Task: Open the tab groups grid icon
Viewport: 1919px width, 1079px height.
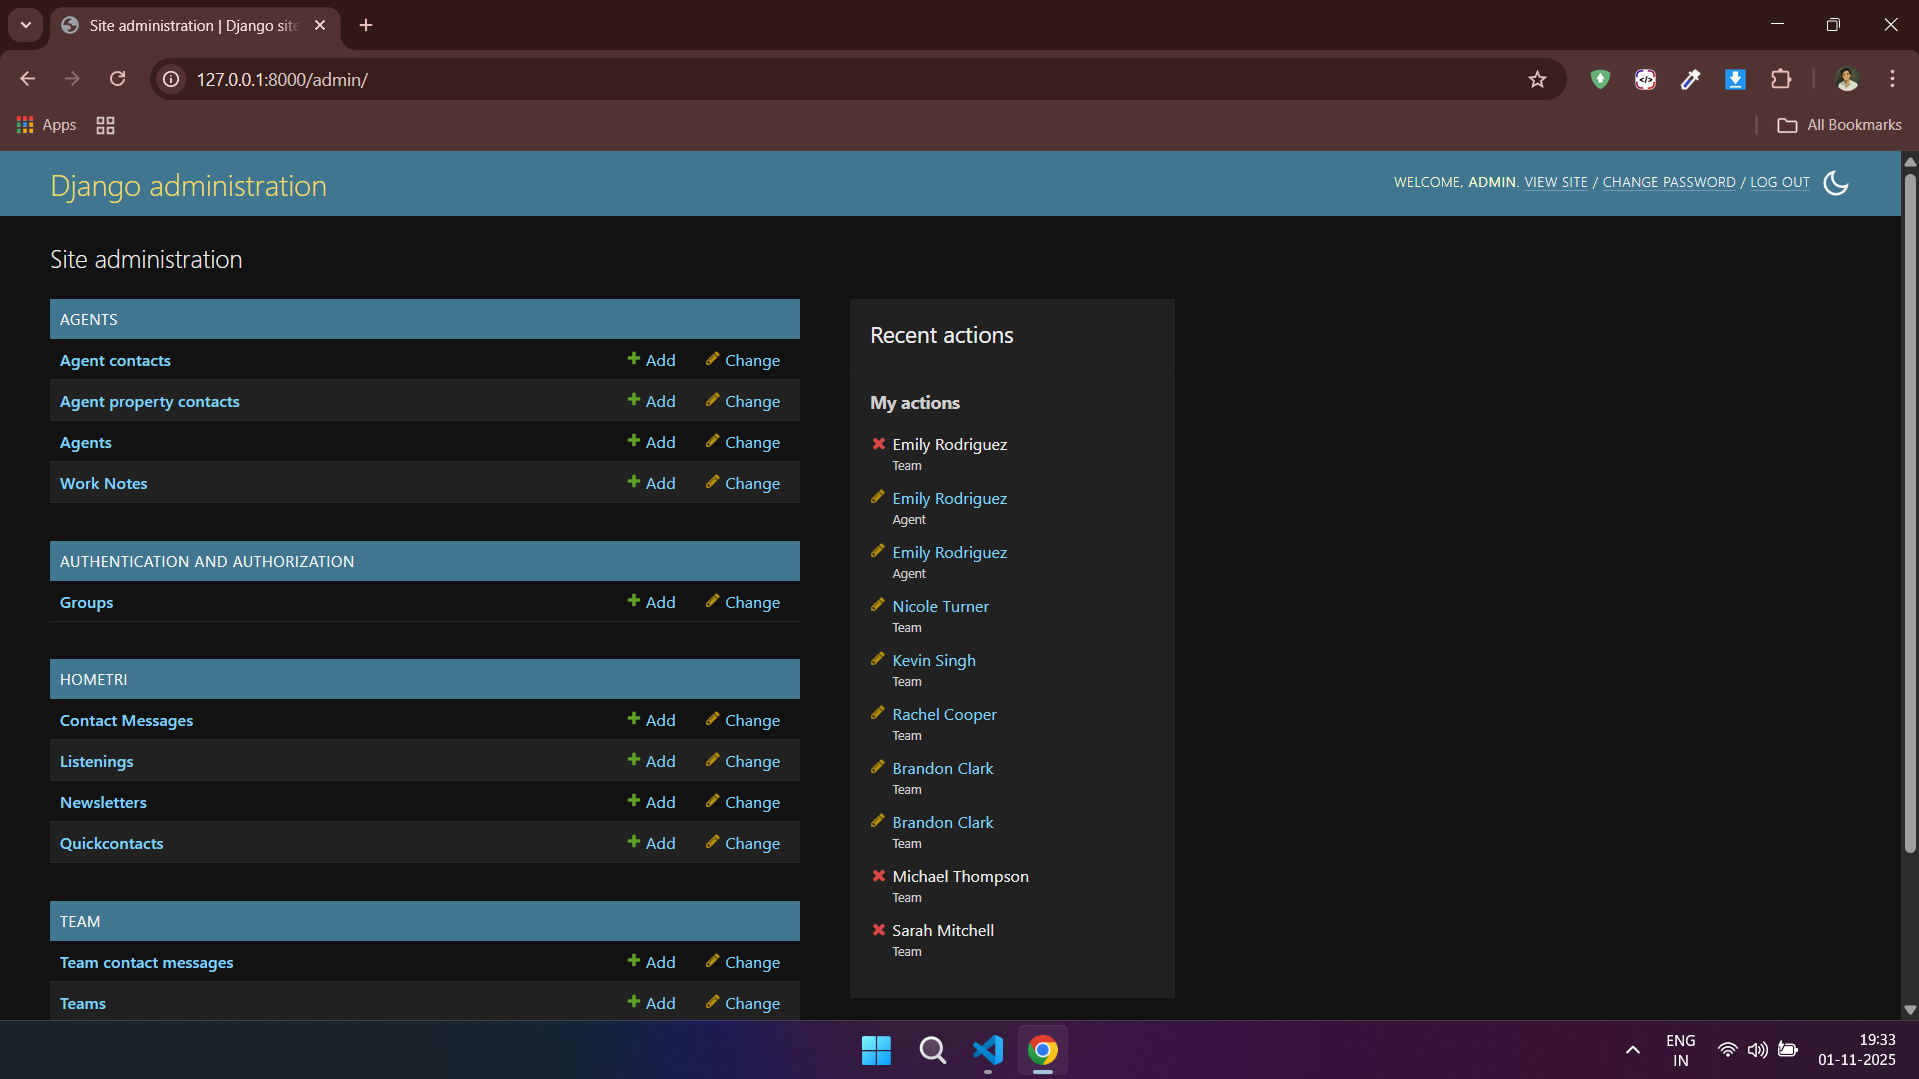Action: tap(105, 125)
